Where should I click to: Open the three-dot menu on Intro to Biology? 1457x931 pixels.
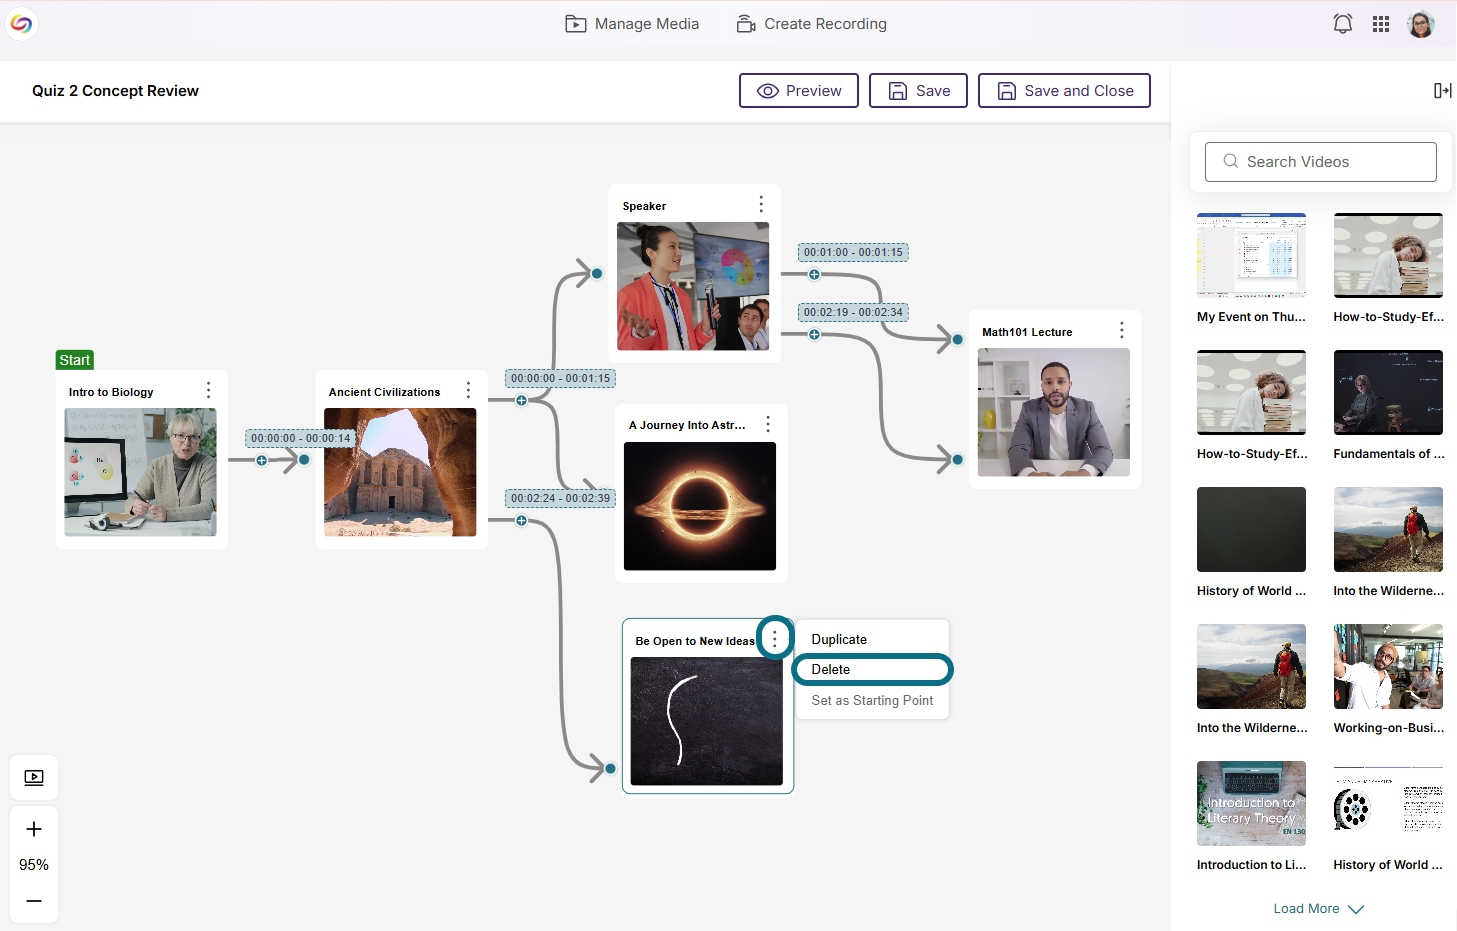pyautogui.click(x=208, y=390)
